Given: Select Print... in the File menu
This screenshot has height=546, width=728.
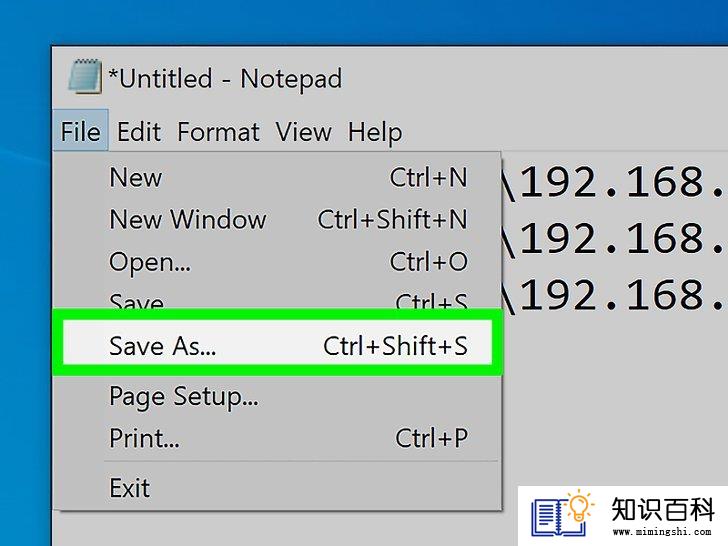Looking at the screenshot, I should pos(278,438).
